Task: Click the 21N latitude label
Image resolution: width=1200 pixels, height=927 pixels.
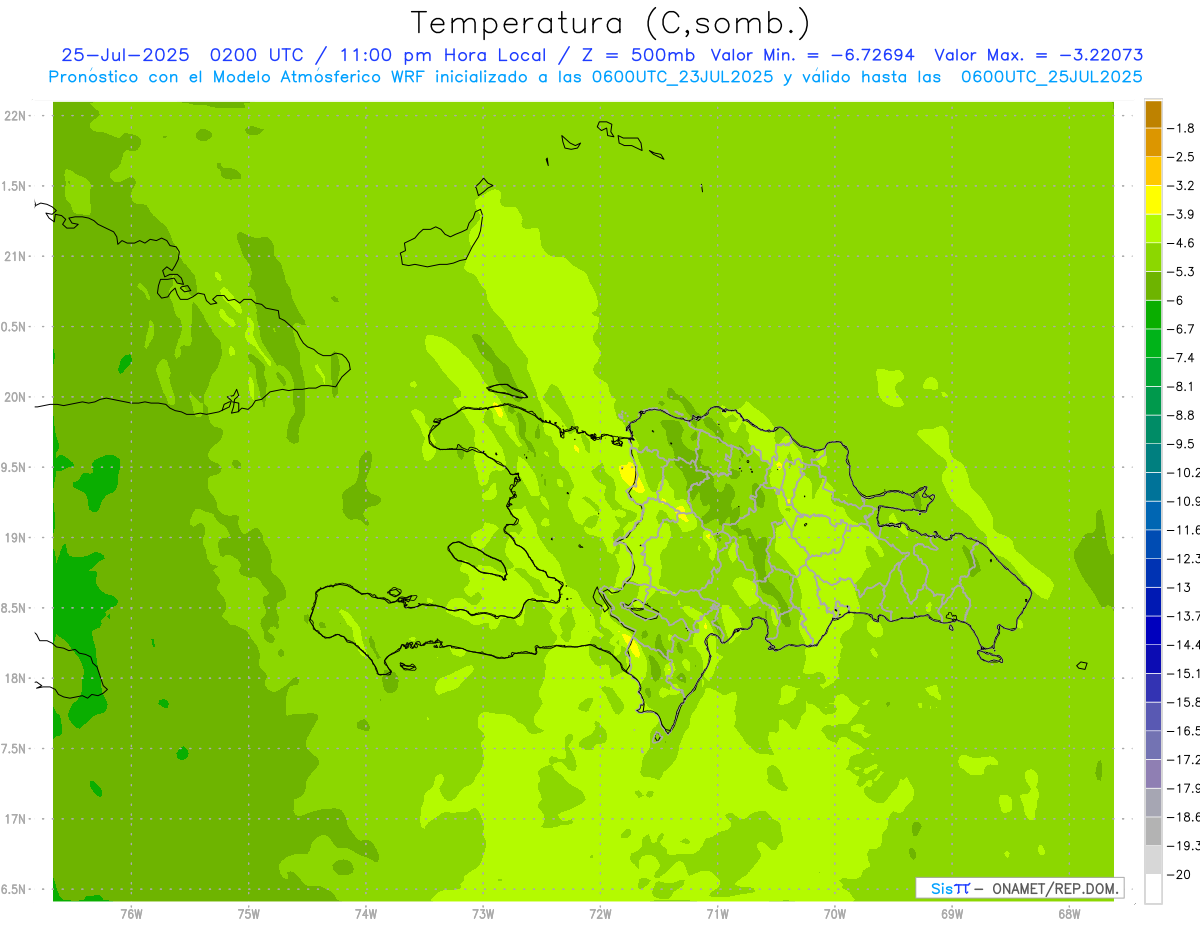Action: (16, 256)
